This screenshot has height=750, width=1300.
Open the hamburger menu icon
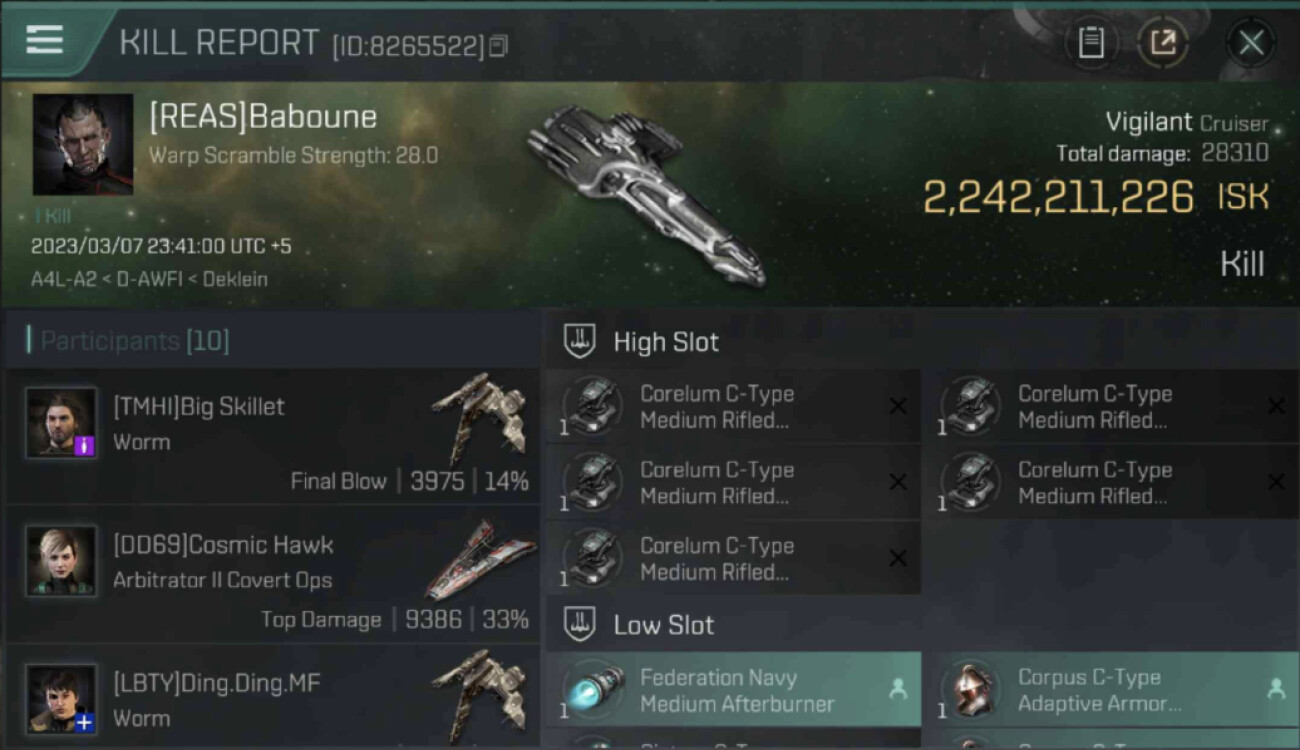click(x=45, y=40)
